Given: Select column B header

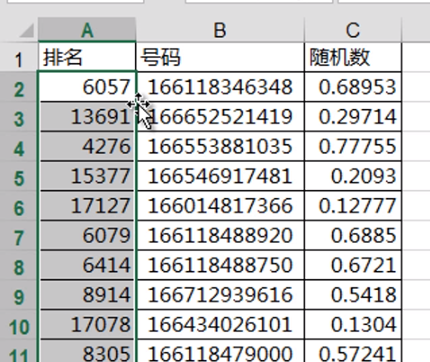Looking at the screenshot, I should click(220, 30).
